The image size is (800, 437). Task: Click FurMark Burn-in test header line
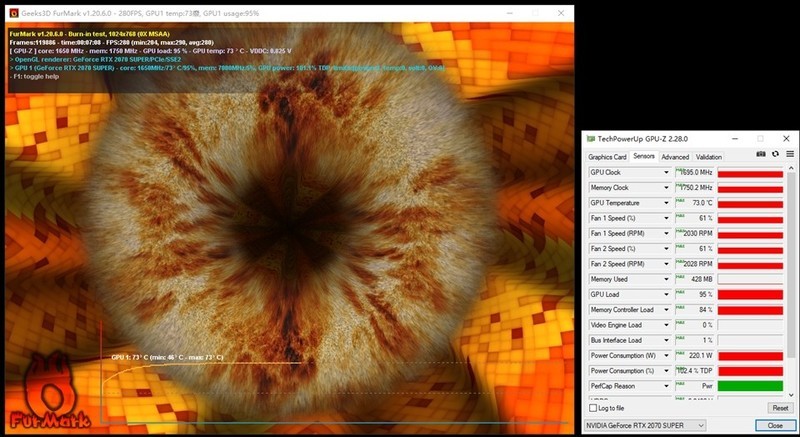tap(89, 34)
